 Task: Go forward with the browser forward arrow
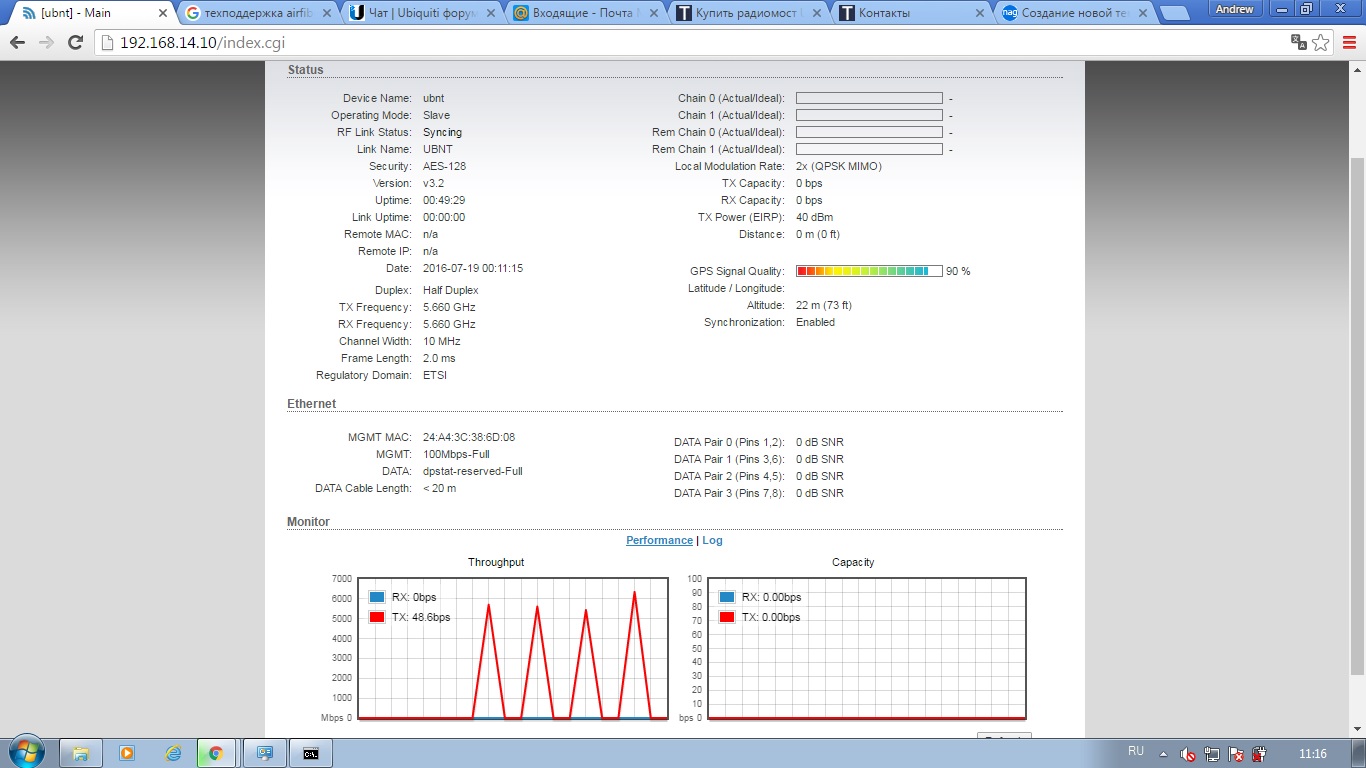[46, 42]
